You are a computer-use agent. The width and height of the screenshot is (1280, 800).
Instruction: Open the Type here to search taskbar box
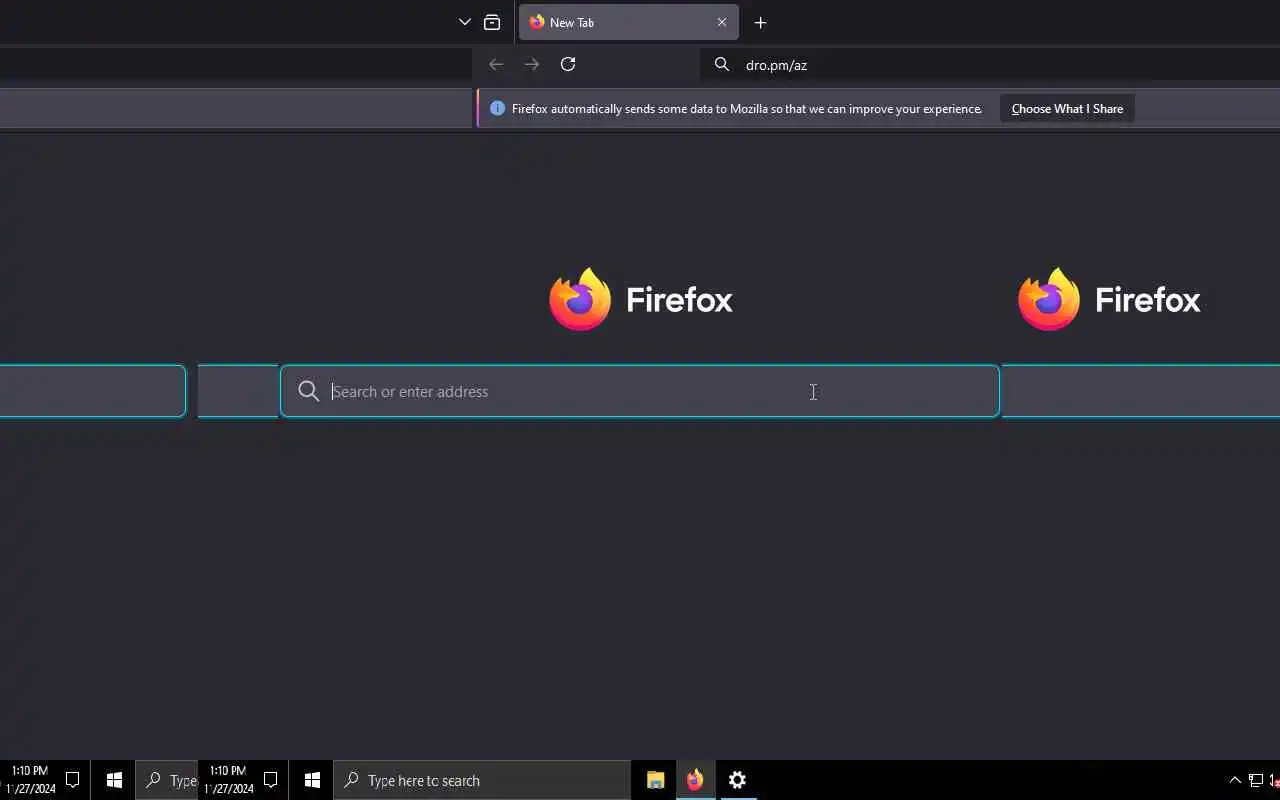[x=482, y=780]
